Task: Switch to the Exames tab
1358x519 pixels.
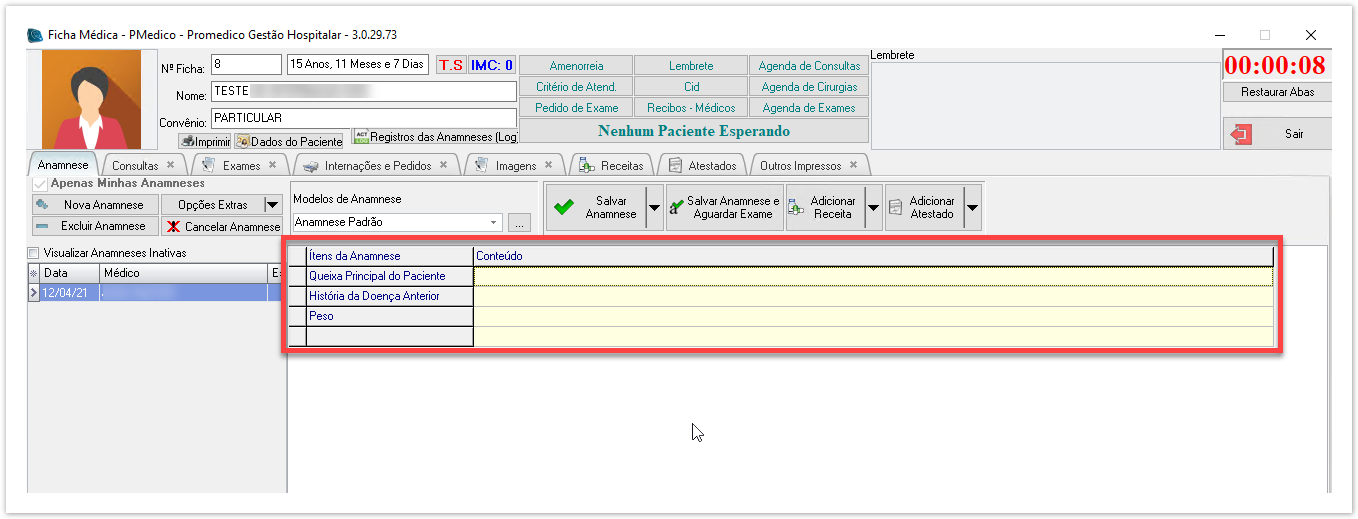Action: point(241,165)
